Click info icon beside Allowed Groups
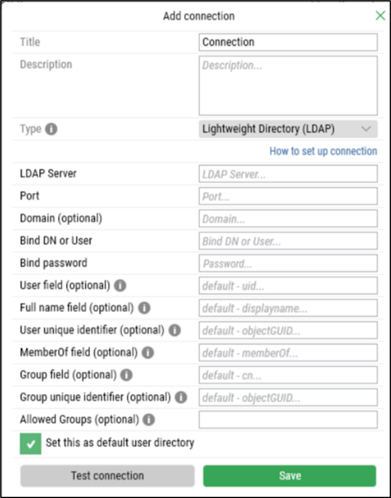 click(149, 419)
